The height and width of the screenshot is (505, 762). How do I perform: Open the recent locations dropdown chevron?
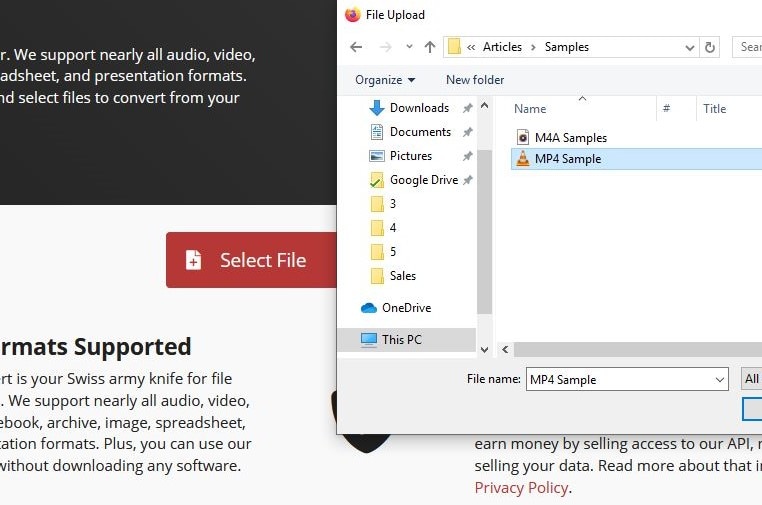click(x=409, y=47)
